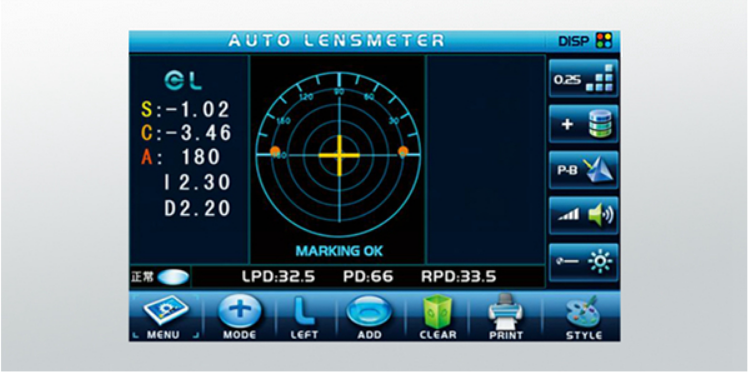This screenshot has width=749, height=372.
Task: Click the plus database storage button
Action: click(x=583, y=124)
